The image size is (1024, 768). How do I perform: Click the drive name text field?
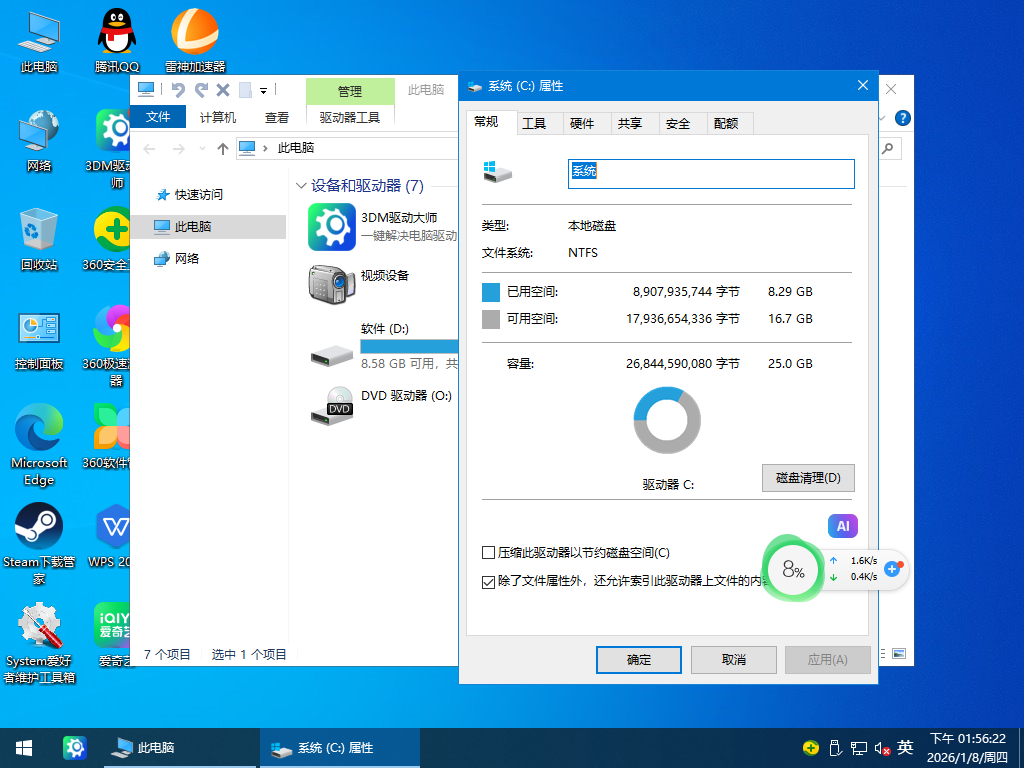coord(711,174)
